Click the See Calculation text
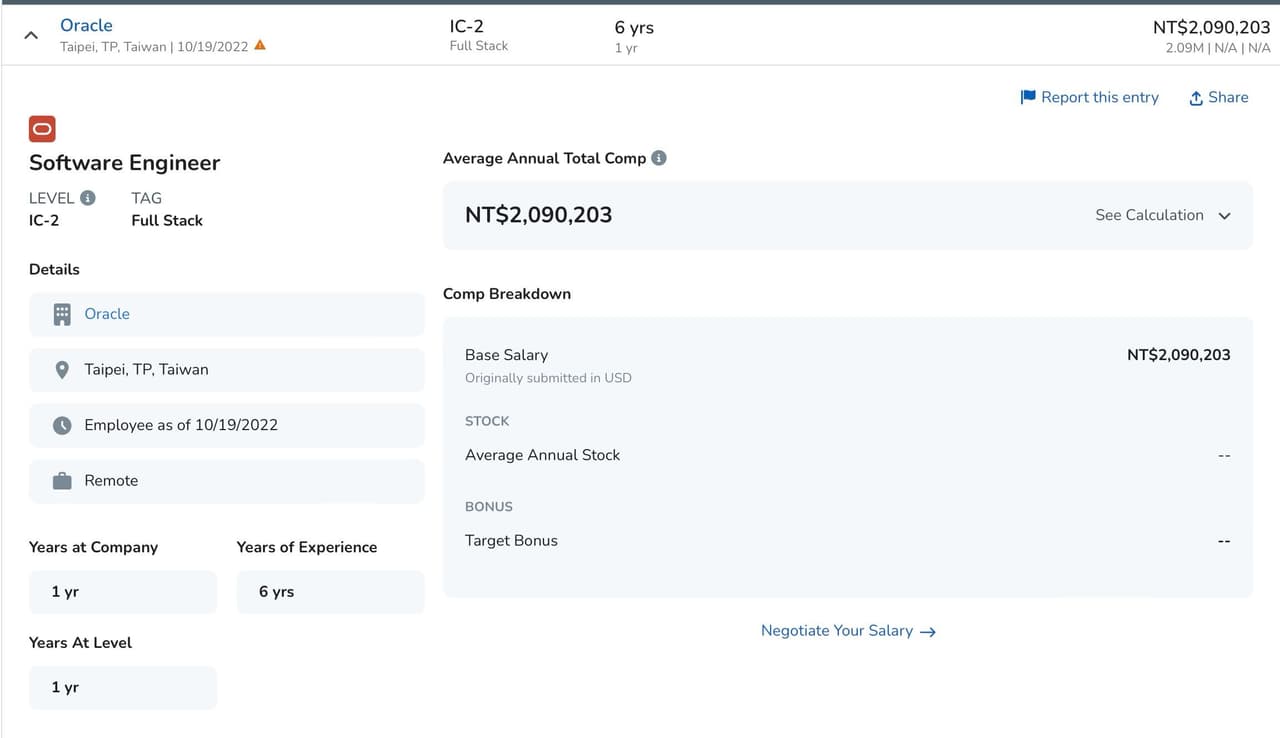The width and height of the screenshot is (1280, 738). (x=1149, y=215)
